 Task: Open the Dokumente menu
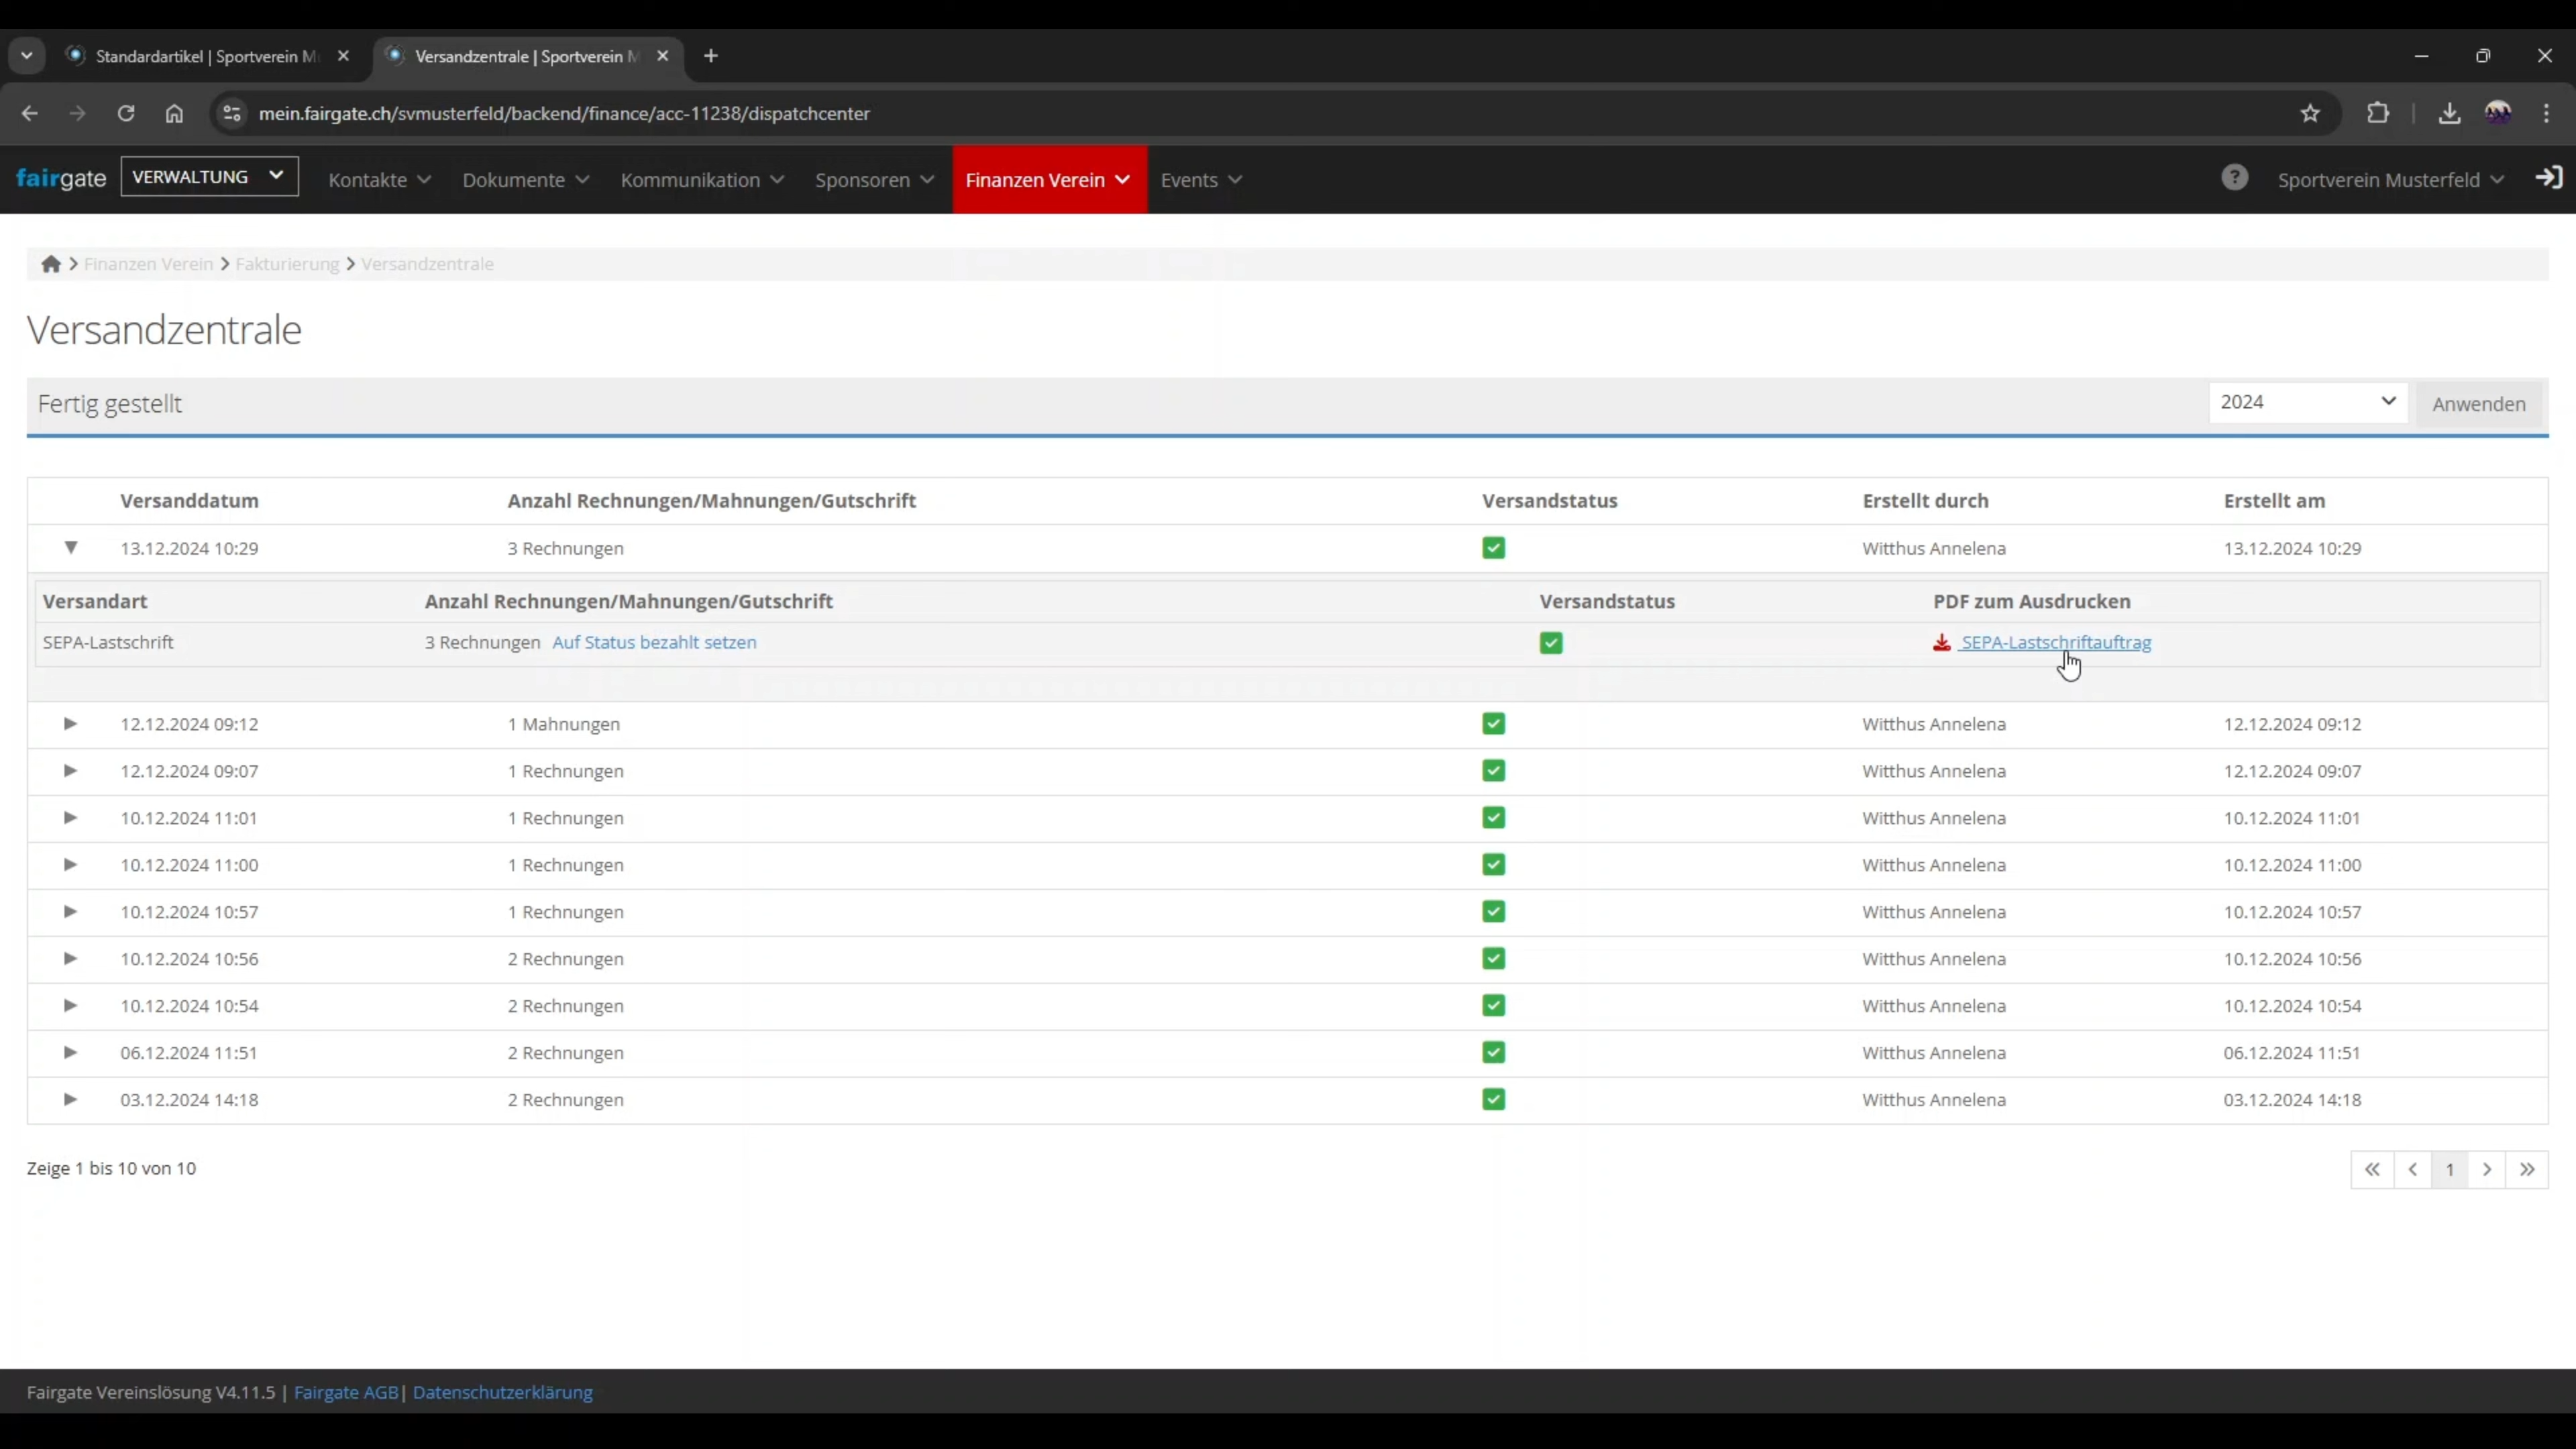click(526, 180)
